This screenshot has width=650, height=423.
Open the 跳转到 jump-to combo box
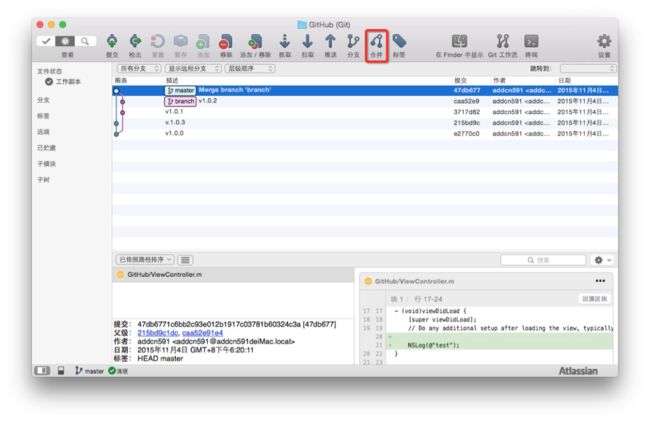pyautogui.click(x=587, y=68)
